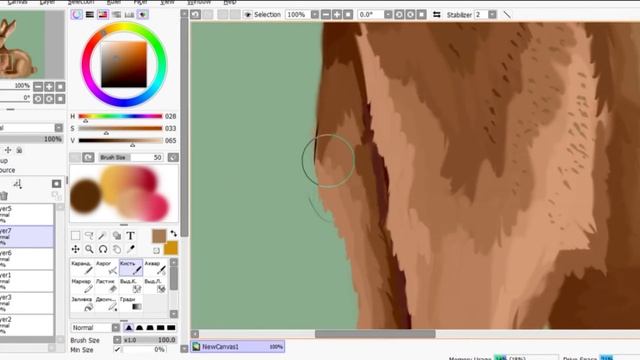Image resolution: width=640 pixels, height=360 pixels.
Task: Select the Zoom magnifier tool
Action: coord(89,249)
